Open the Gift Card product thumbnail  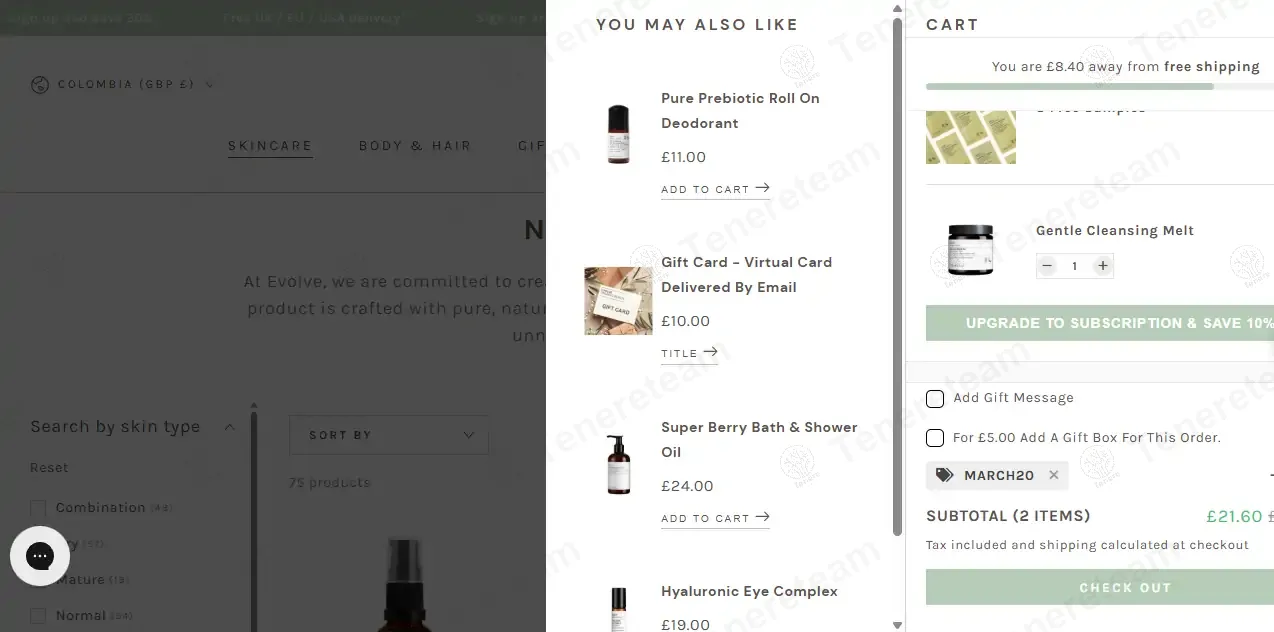point(619,300)
